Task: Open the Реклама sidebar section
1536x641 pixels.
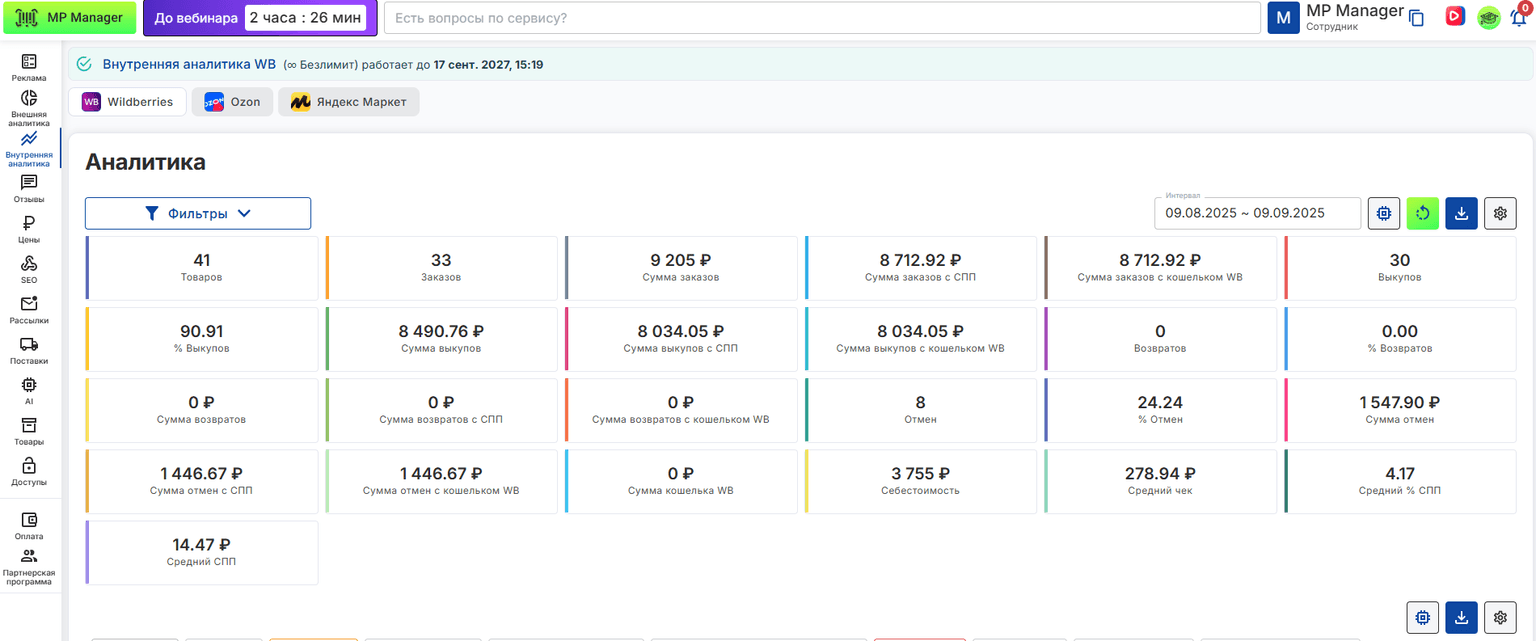Action: pyautogui.click(x=29, y=67)
